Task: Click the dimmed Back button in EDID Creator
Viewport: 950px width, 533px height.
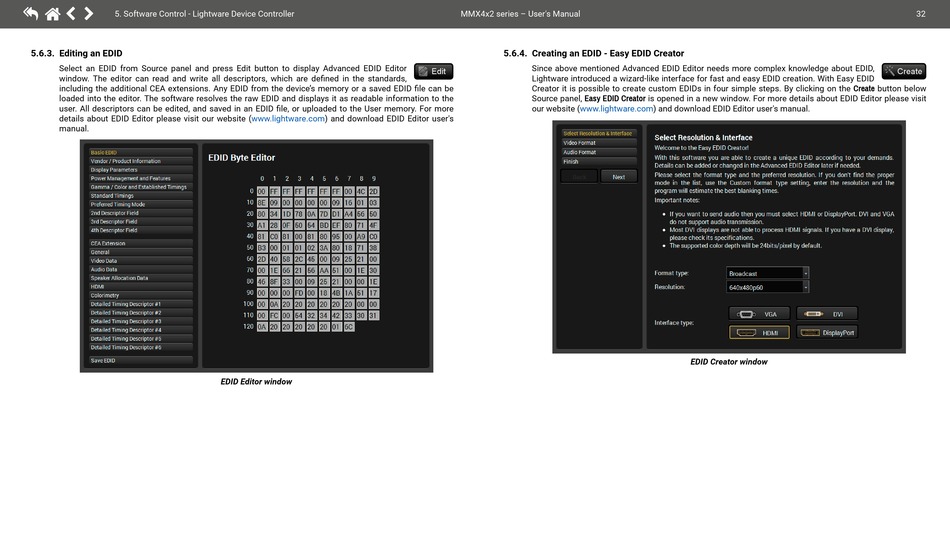Action: pos(579,177)
